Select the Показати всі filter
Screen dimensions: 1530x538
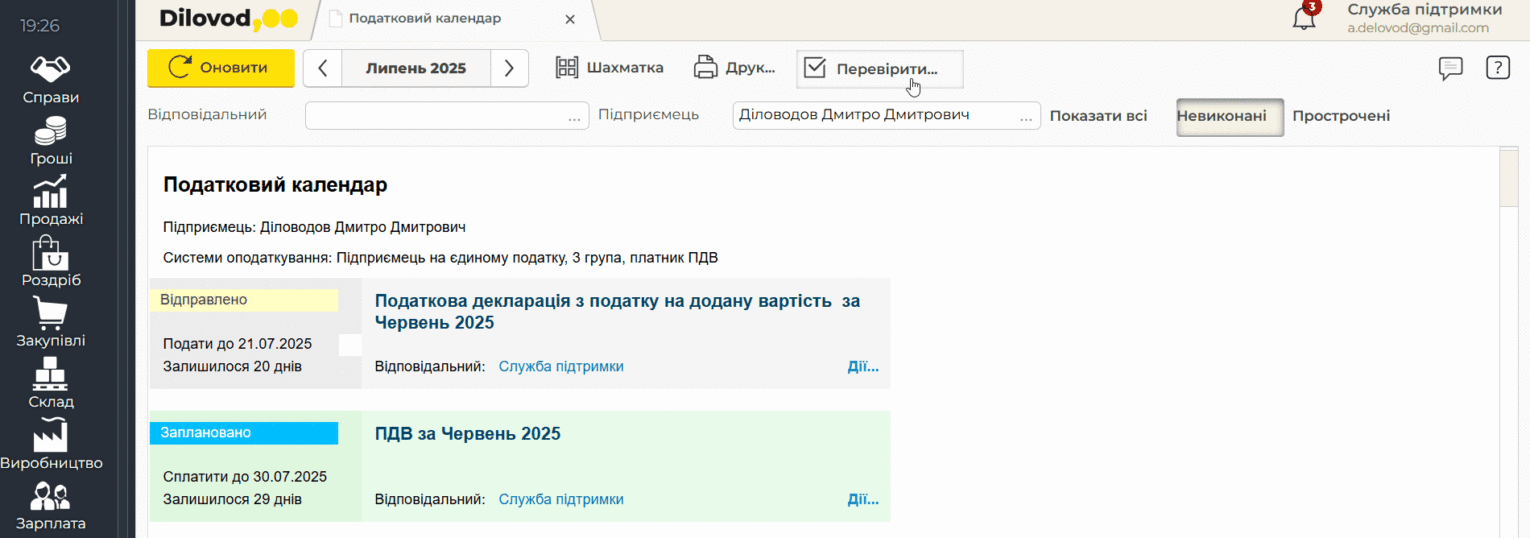(x=1098, y=116)
